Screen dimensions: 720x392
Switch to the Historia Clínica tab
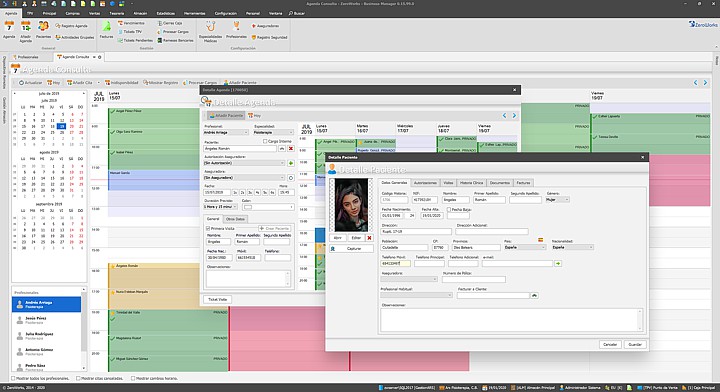pos(471,183)
